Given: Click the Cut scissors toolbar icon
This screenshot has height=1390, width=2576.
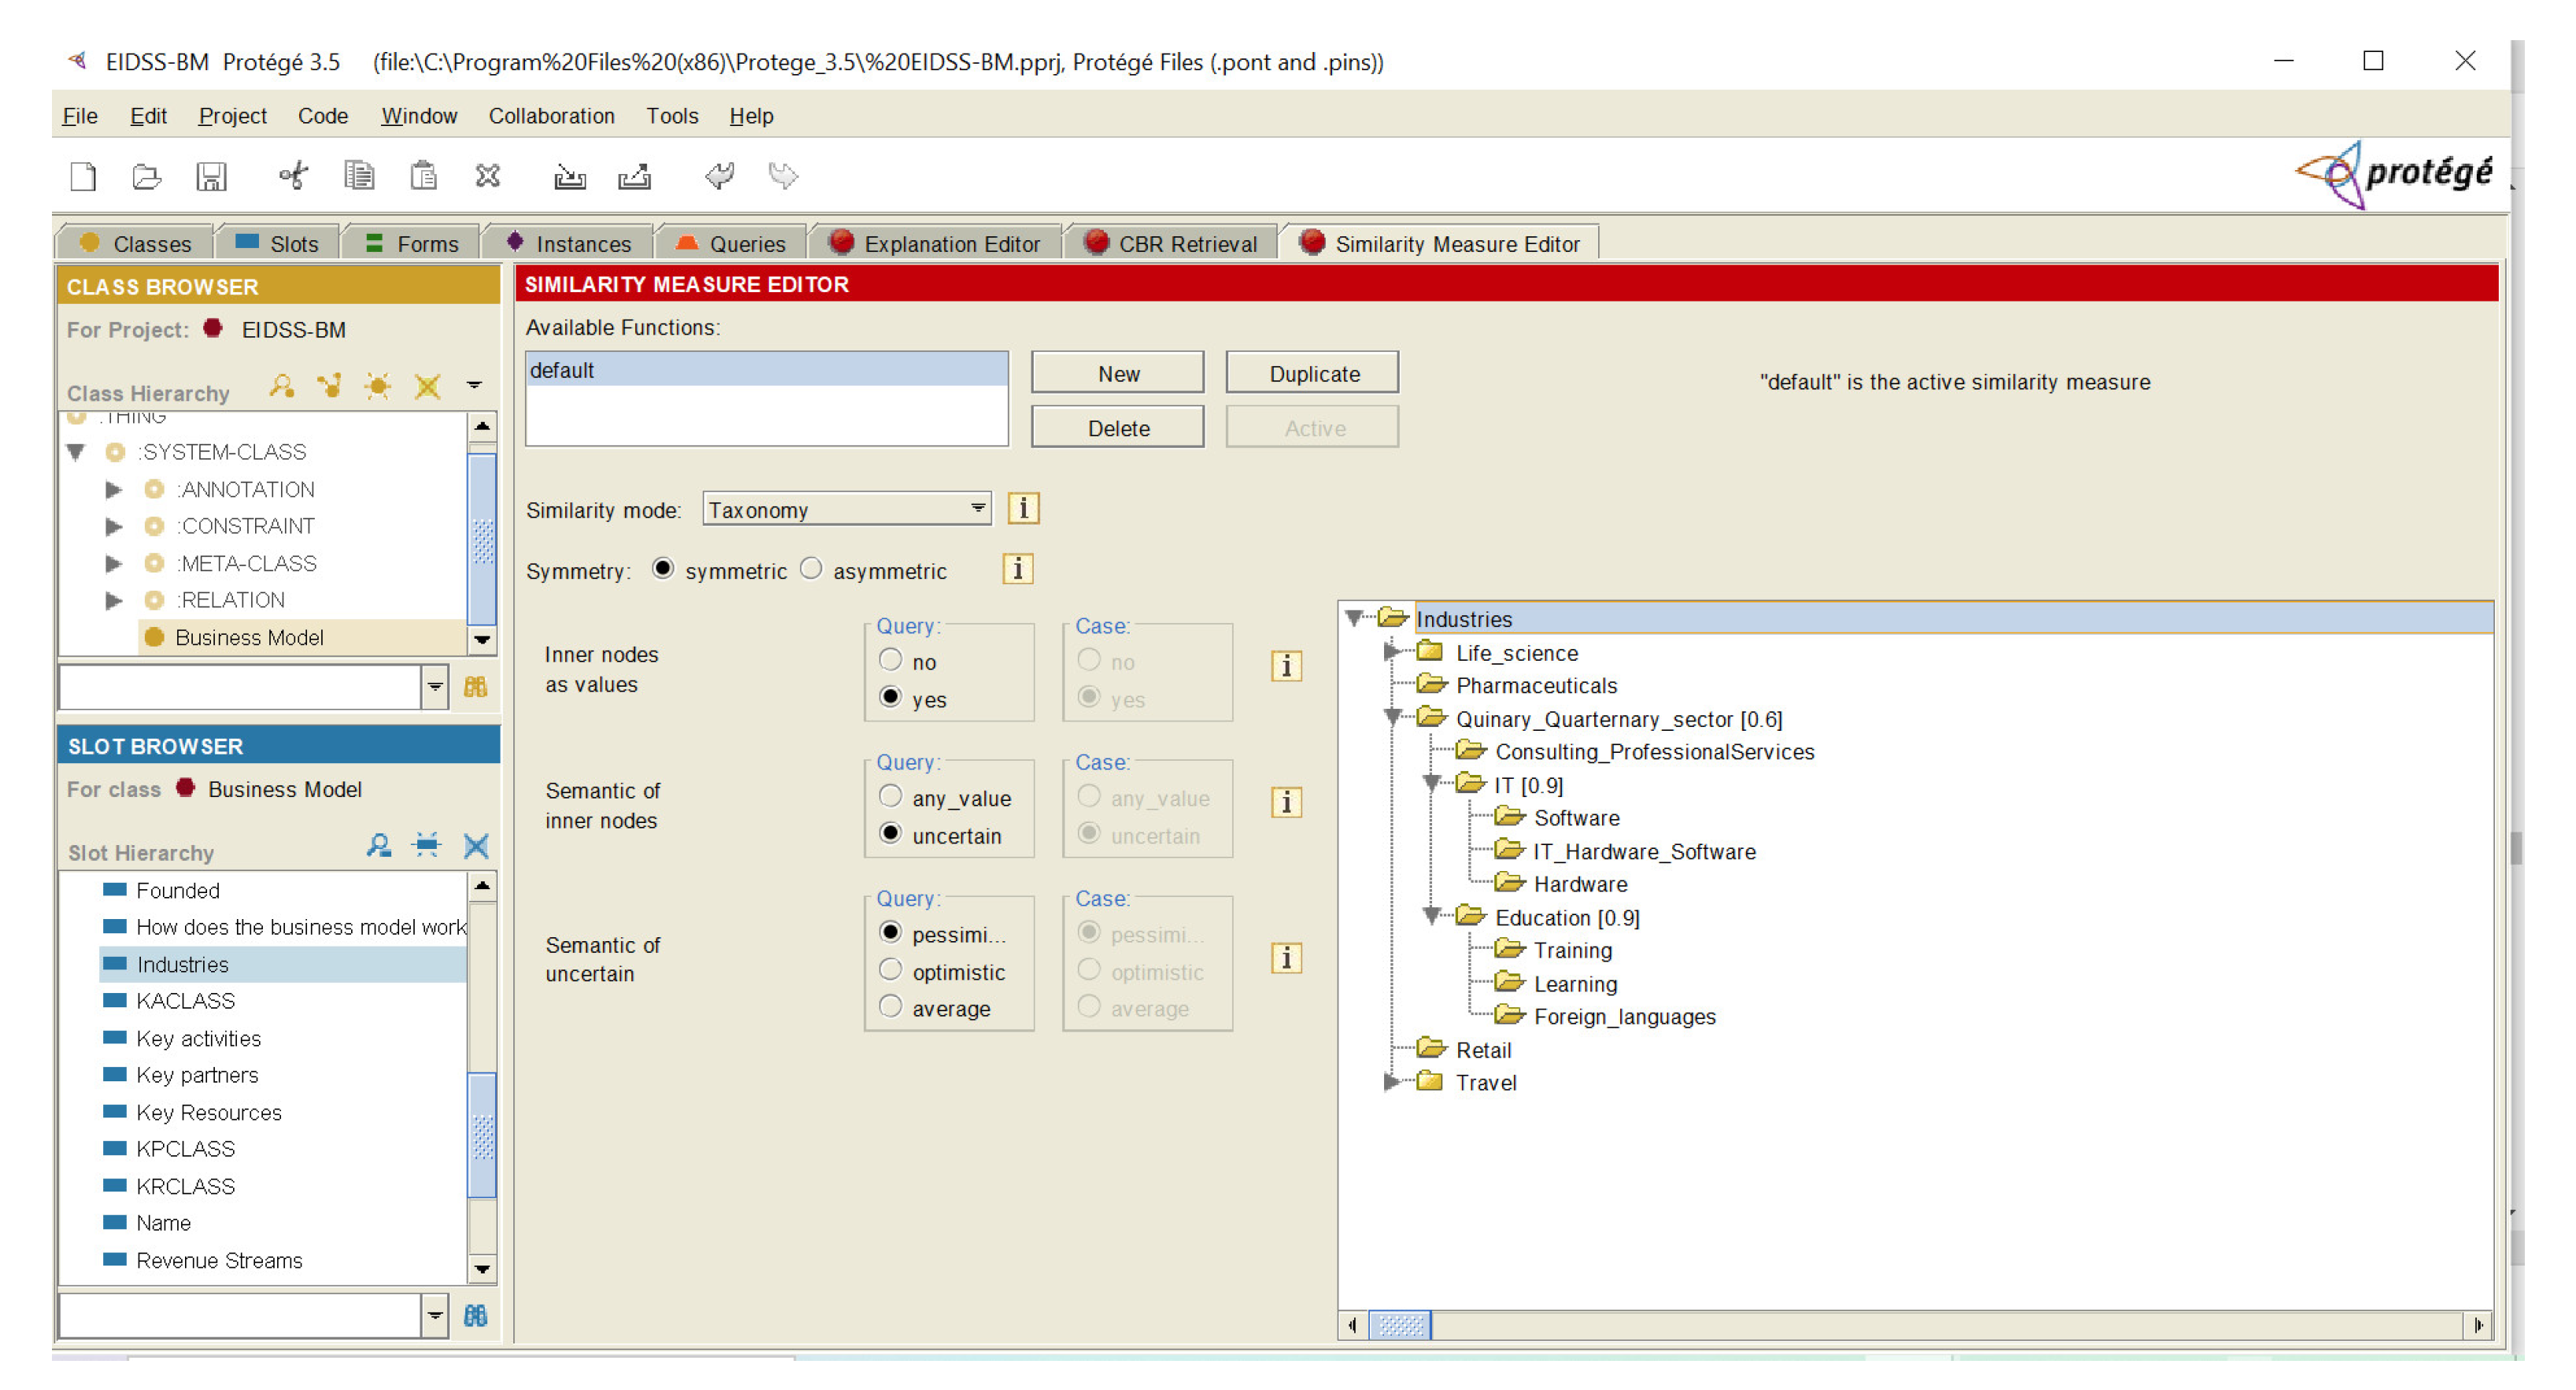Looking at the screenshot, I should 293,177.
